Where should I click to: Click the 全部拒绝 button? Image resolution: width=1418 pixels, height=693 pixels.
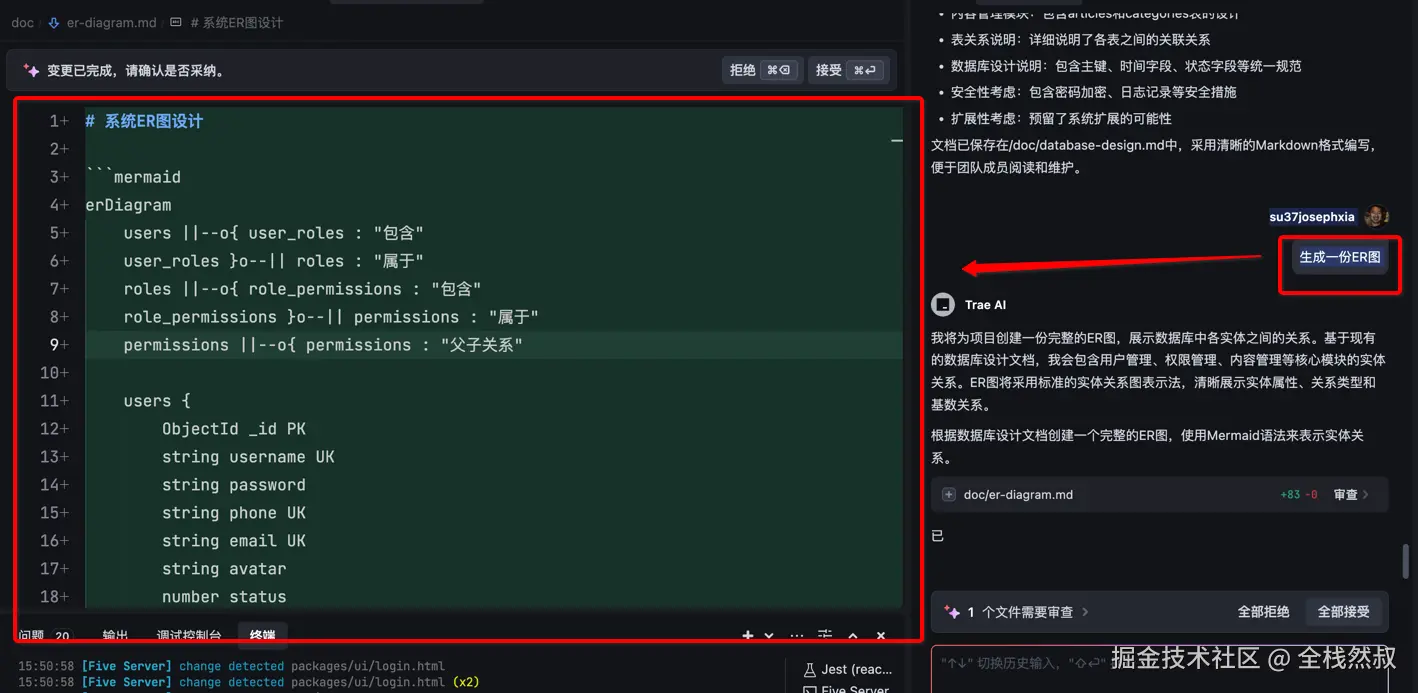[x=1263, y=612]
